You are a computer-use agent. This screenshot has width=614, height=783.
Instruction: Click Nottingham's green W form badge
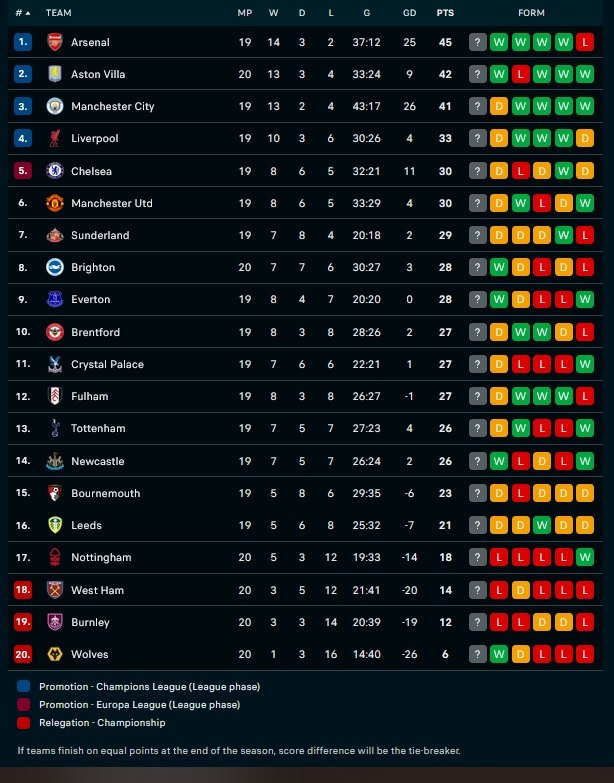(585, 557)
